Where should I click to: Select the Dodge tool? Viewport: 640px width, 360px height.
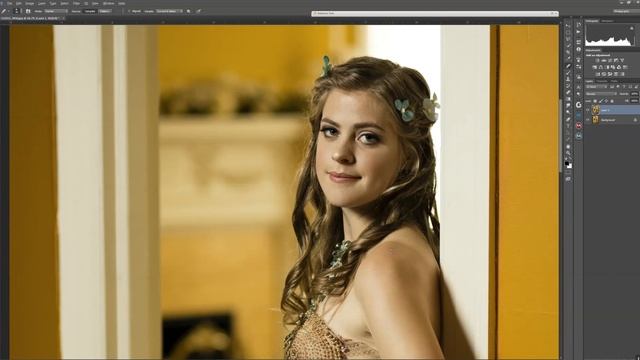click(568, 111)
